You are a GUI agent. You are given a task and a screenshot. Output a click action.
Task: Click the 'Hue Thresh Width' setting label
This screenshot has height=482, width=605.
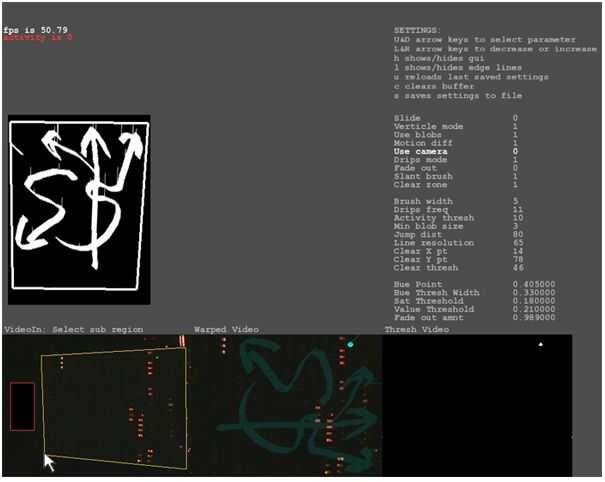tap(436, 293)
